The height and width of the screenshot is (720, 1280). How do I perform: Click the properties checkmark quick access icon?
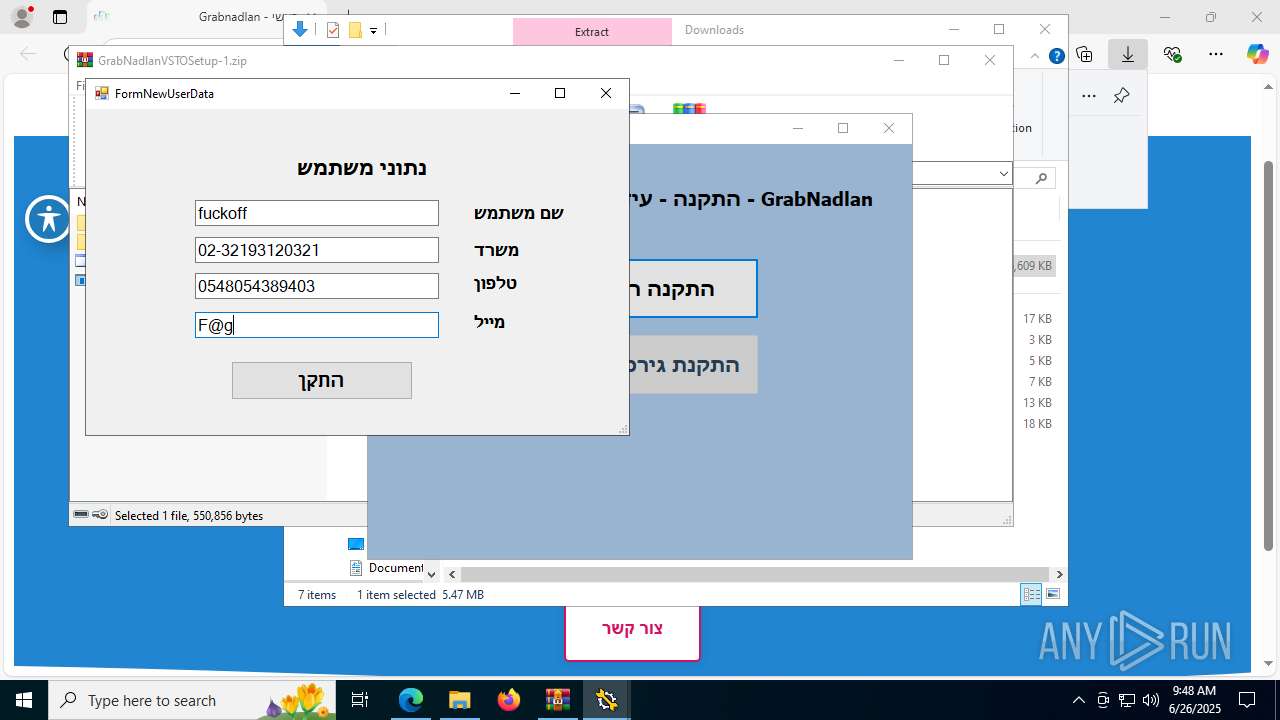[x=333, y=30]
